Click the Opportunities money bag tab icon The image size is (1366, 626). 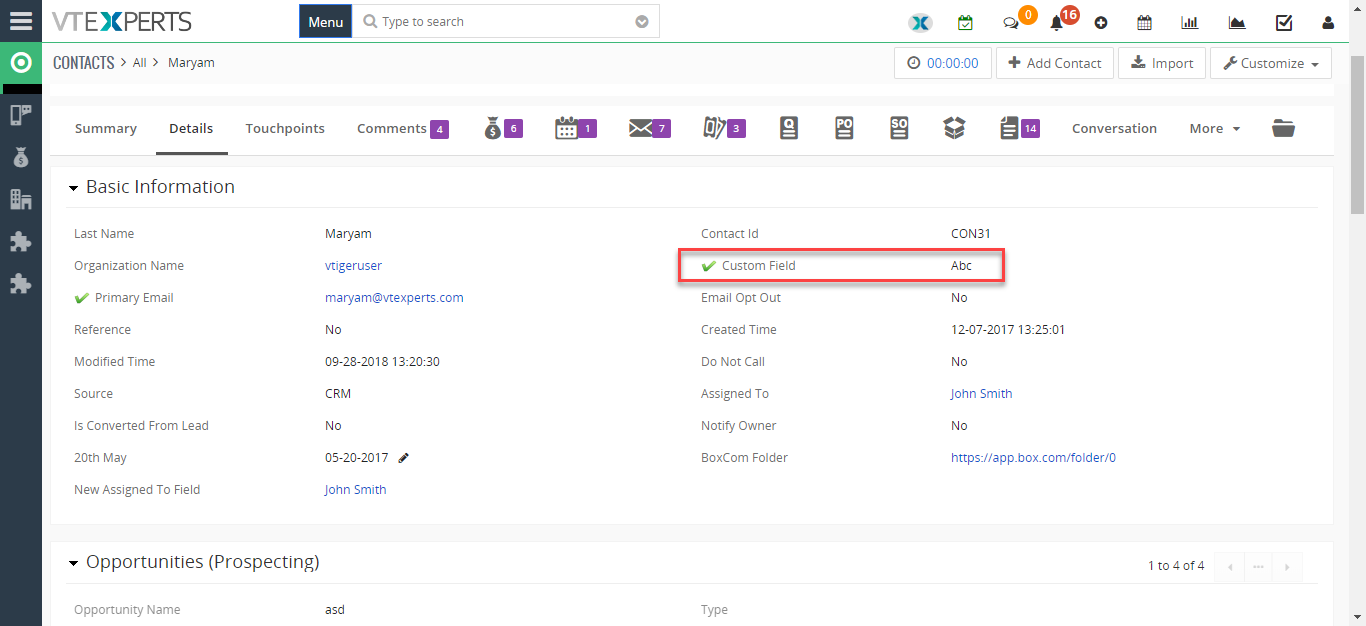point(493,128)
